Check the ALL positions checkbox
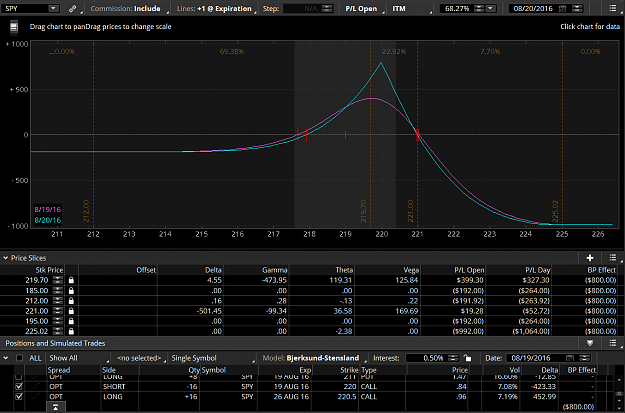 click(x=19, y=358)
